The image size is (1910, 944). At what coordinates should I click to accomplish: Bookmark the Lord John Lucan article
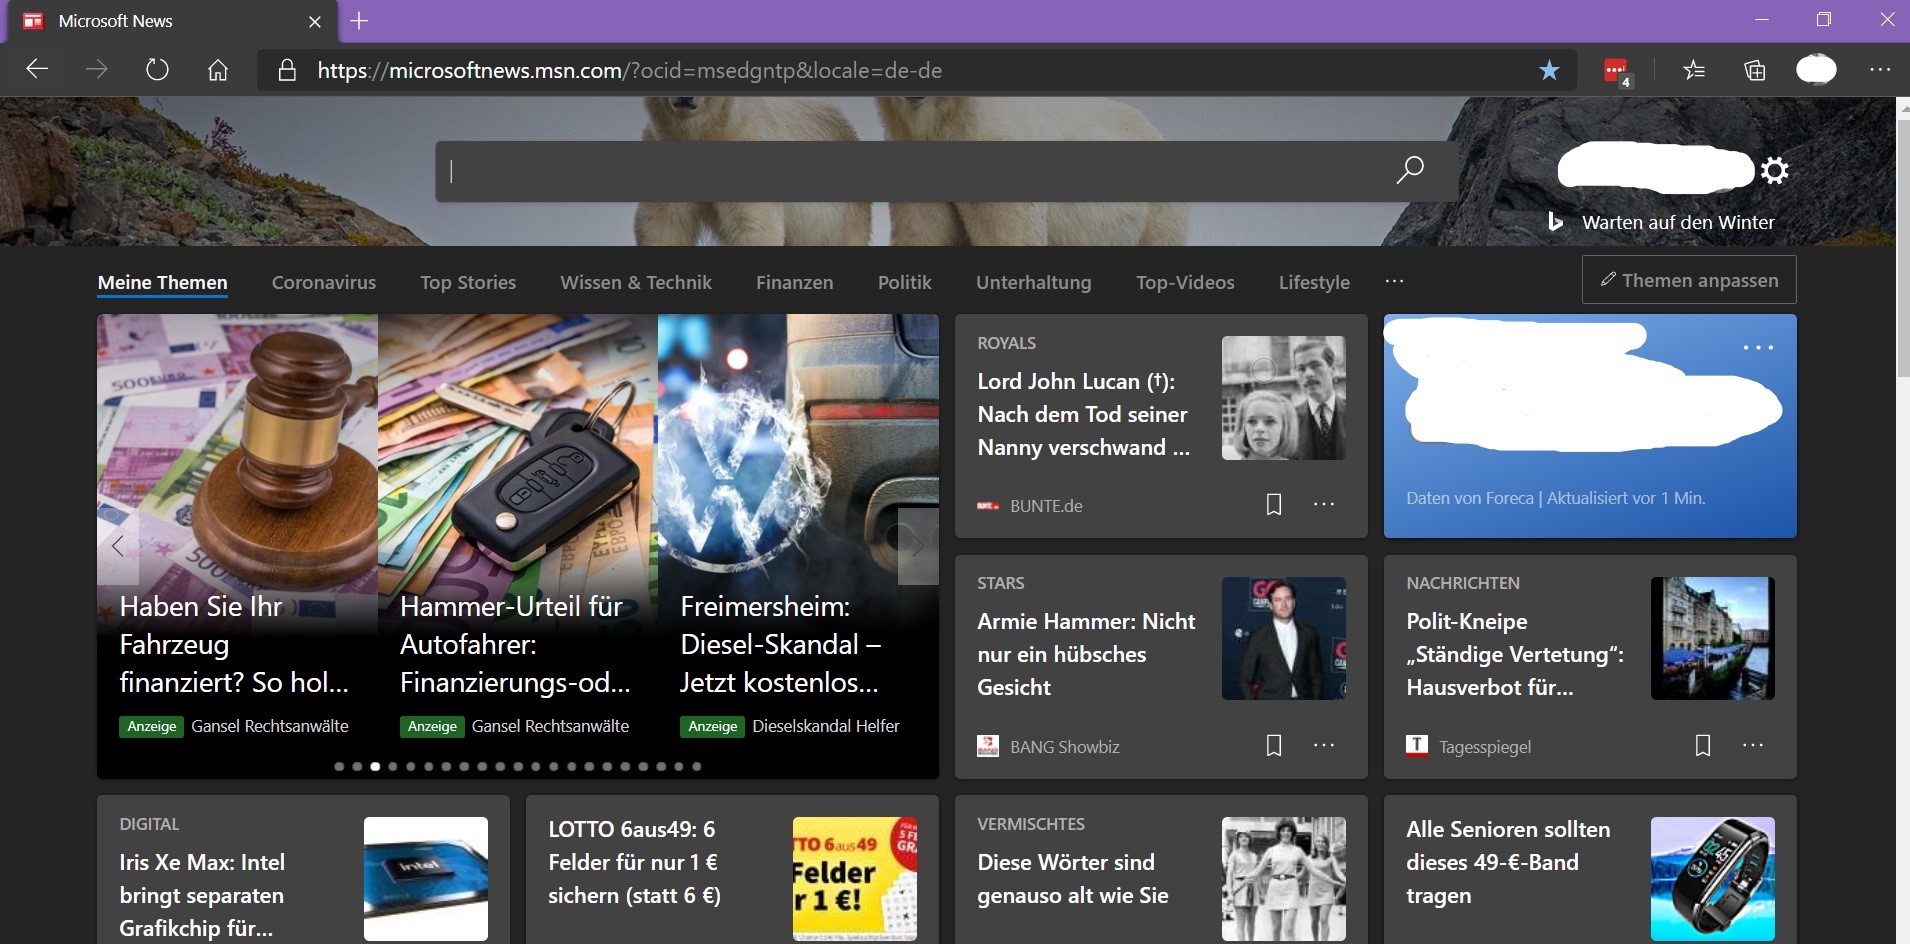click(x=1274, y=504)
